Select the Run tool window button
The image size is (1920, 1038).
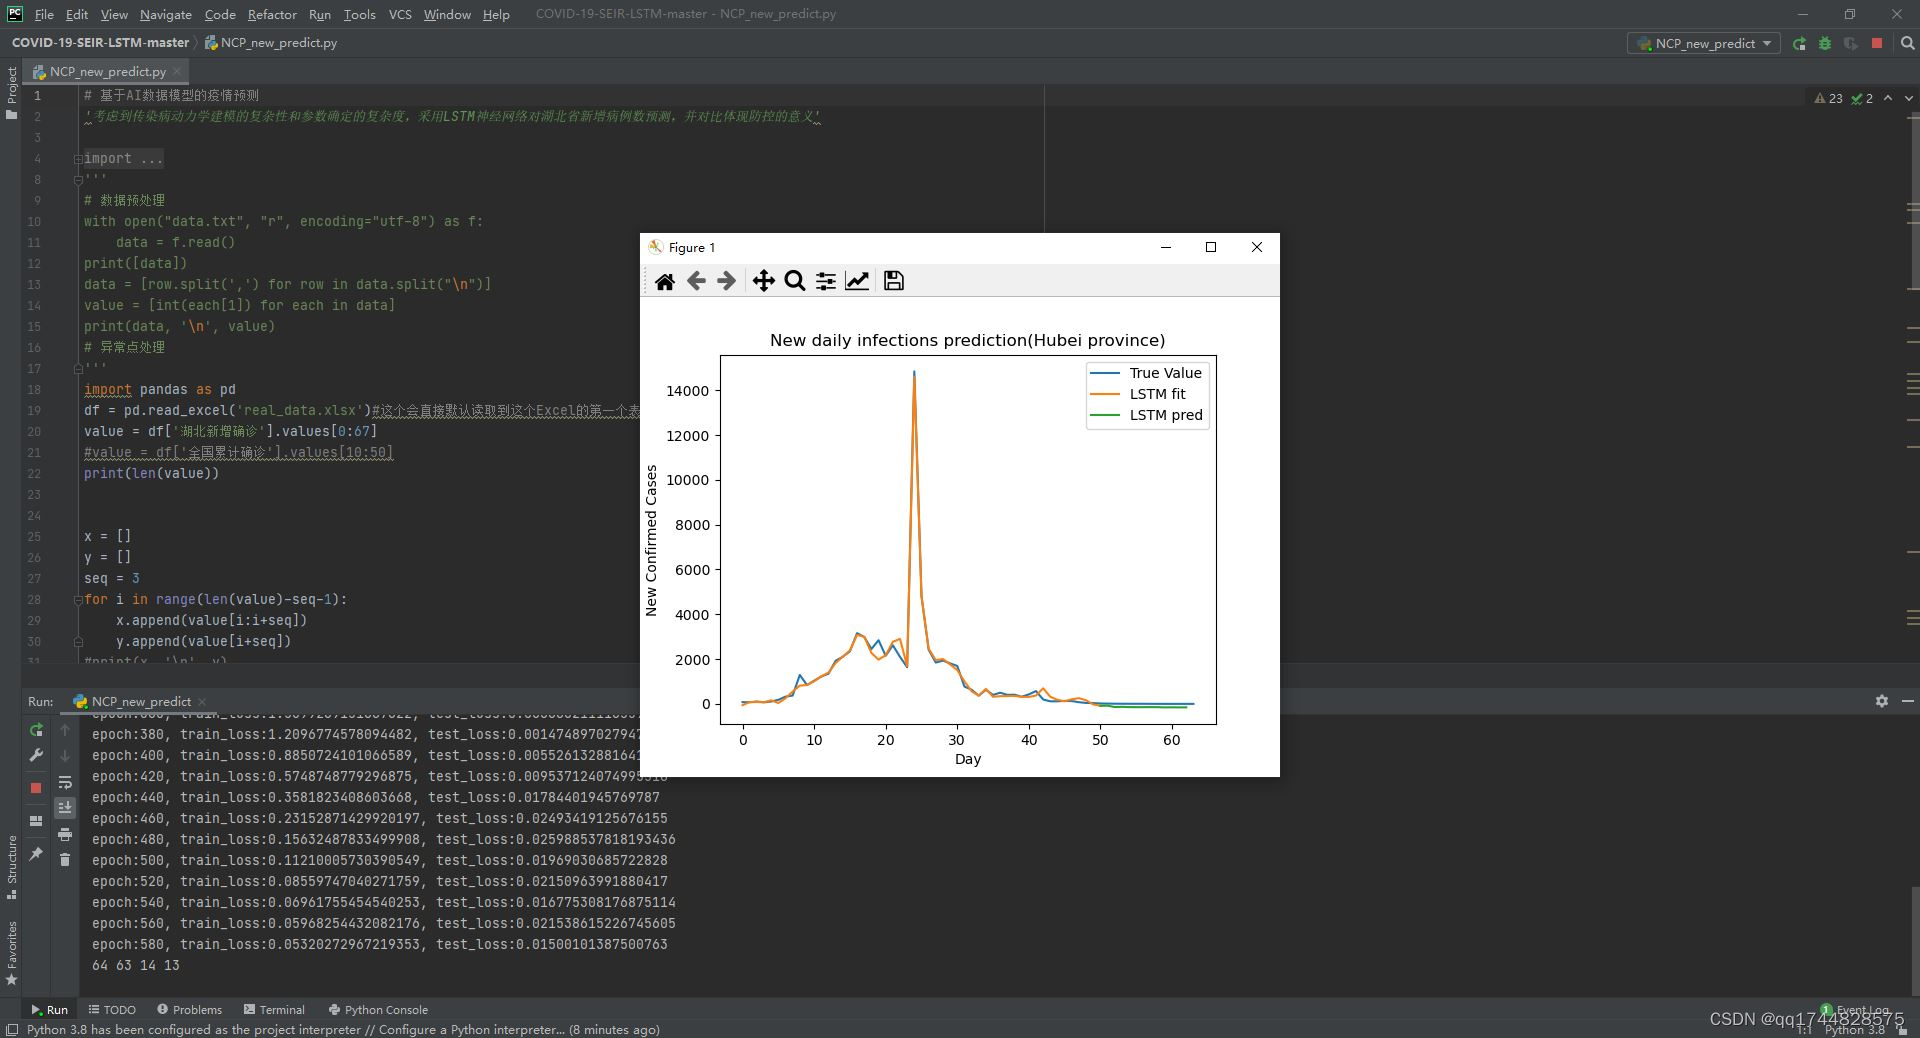pos(49,1010)
